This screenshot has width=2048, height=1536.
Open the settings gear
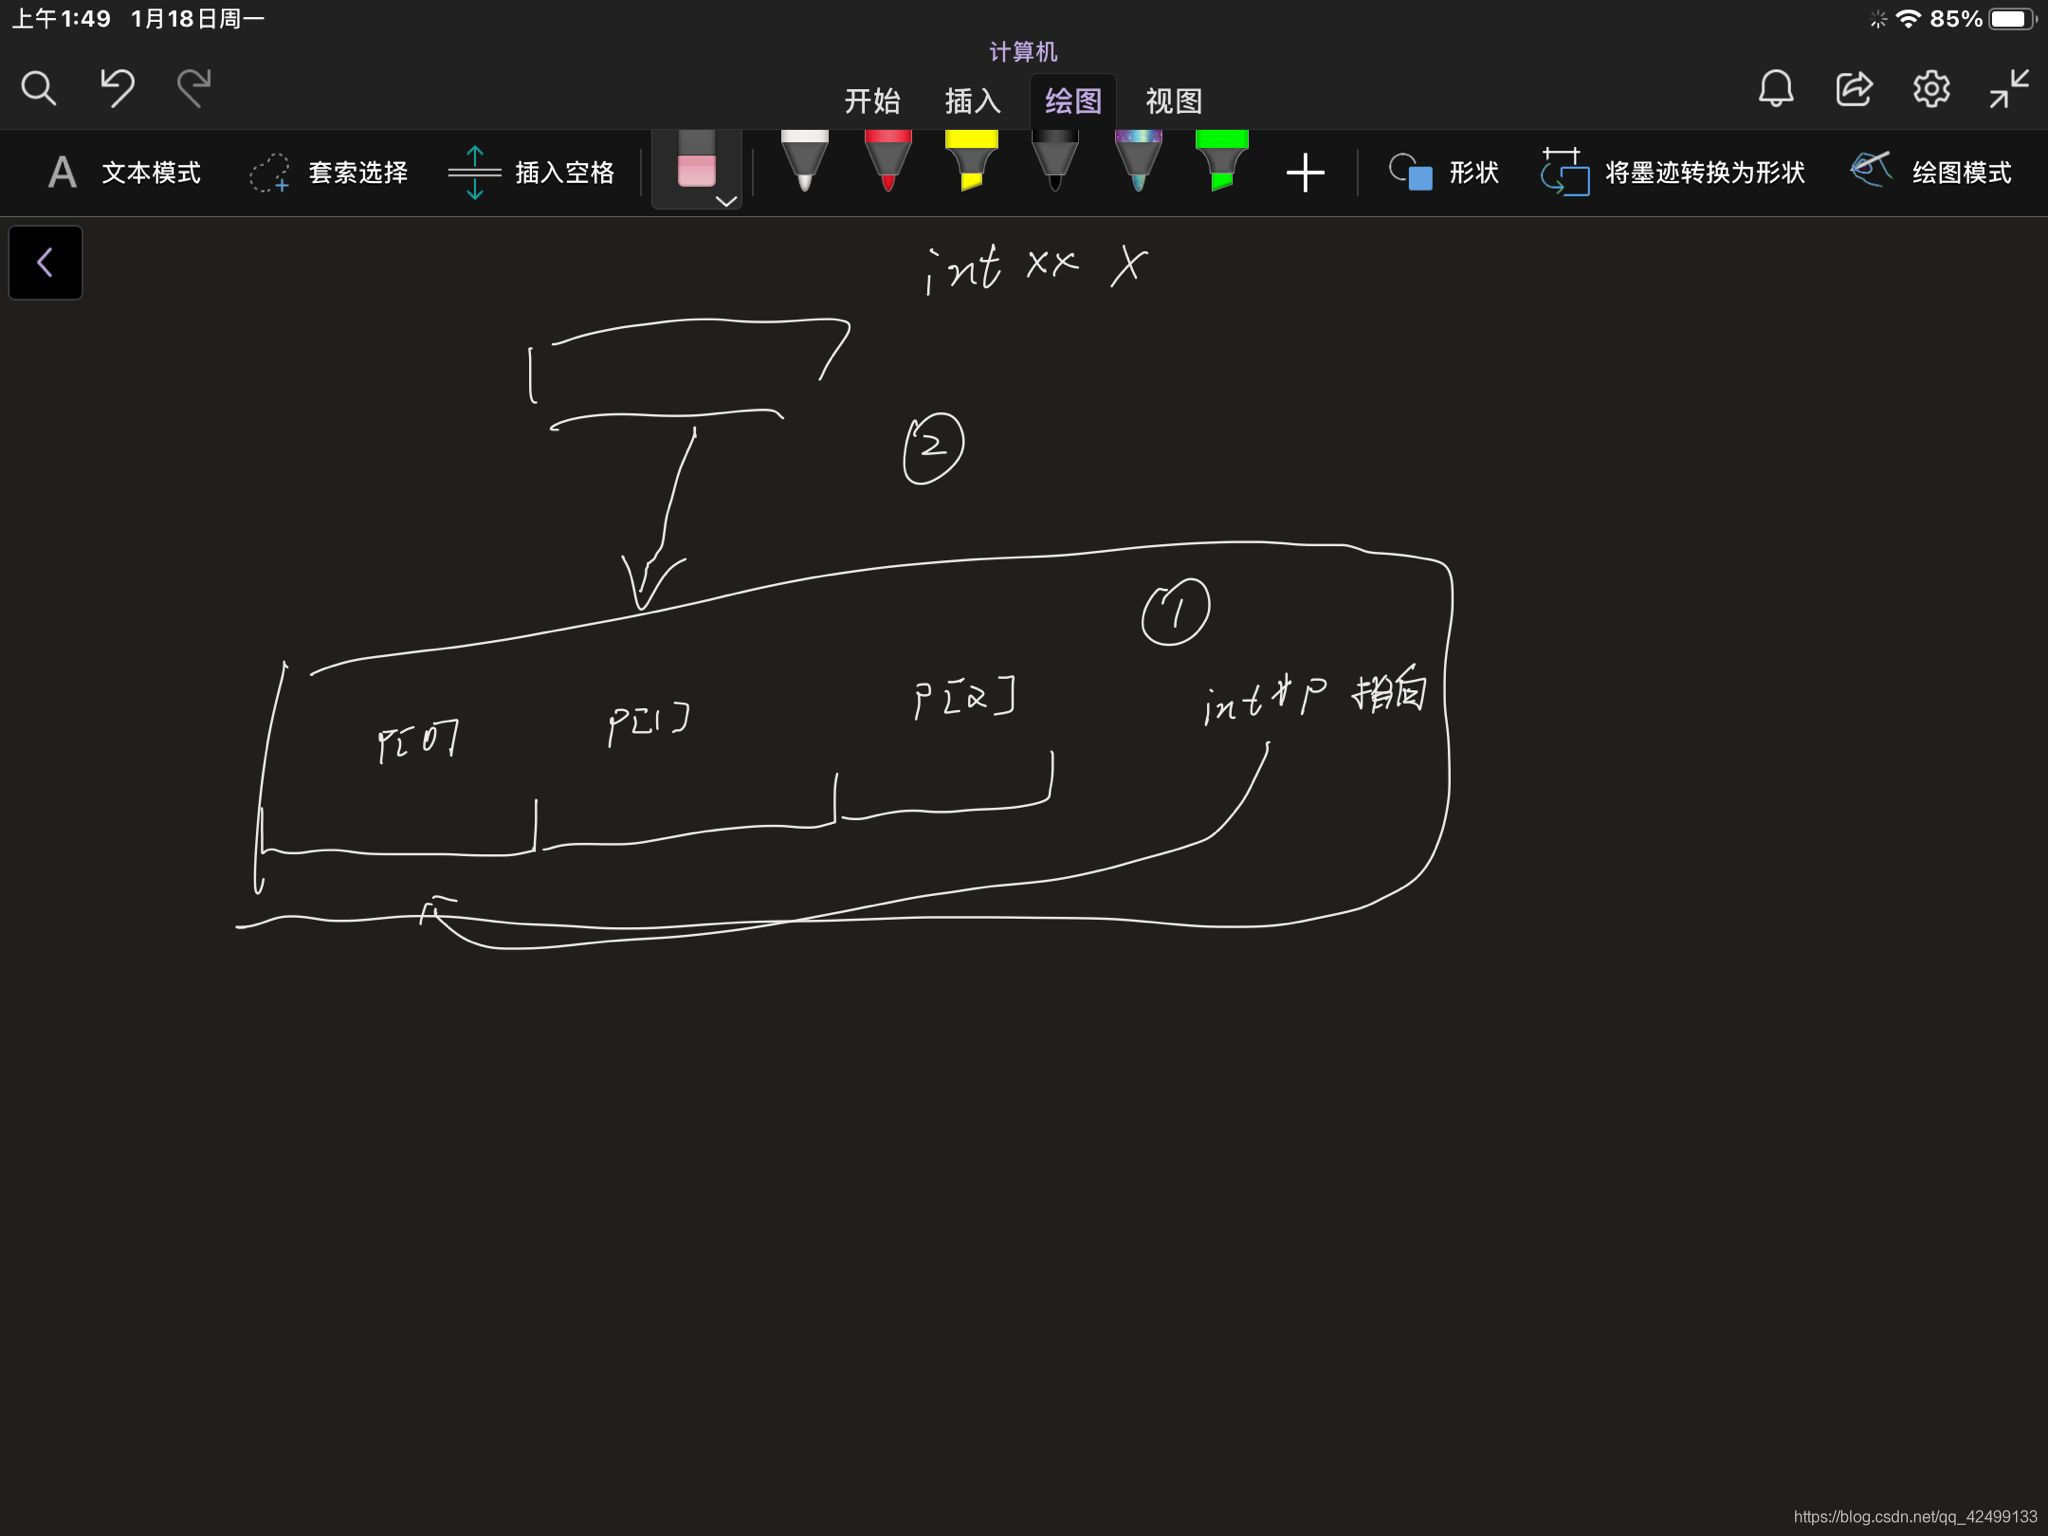(x=1931, y=89)
